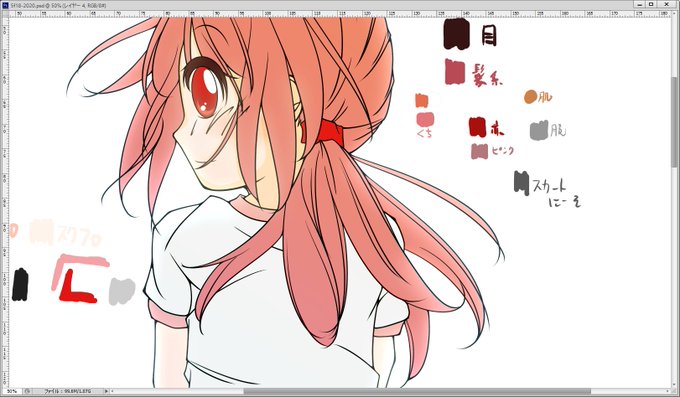
Task: Click the vertical scrollbar down arrow
Action: 675,385
